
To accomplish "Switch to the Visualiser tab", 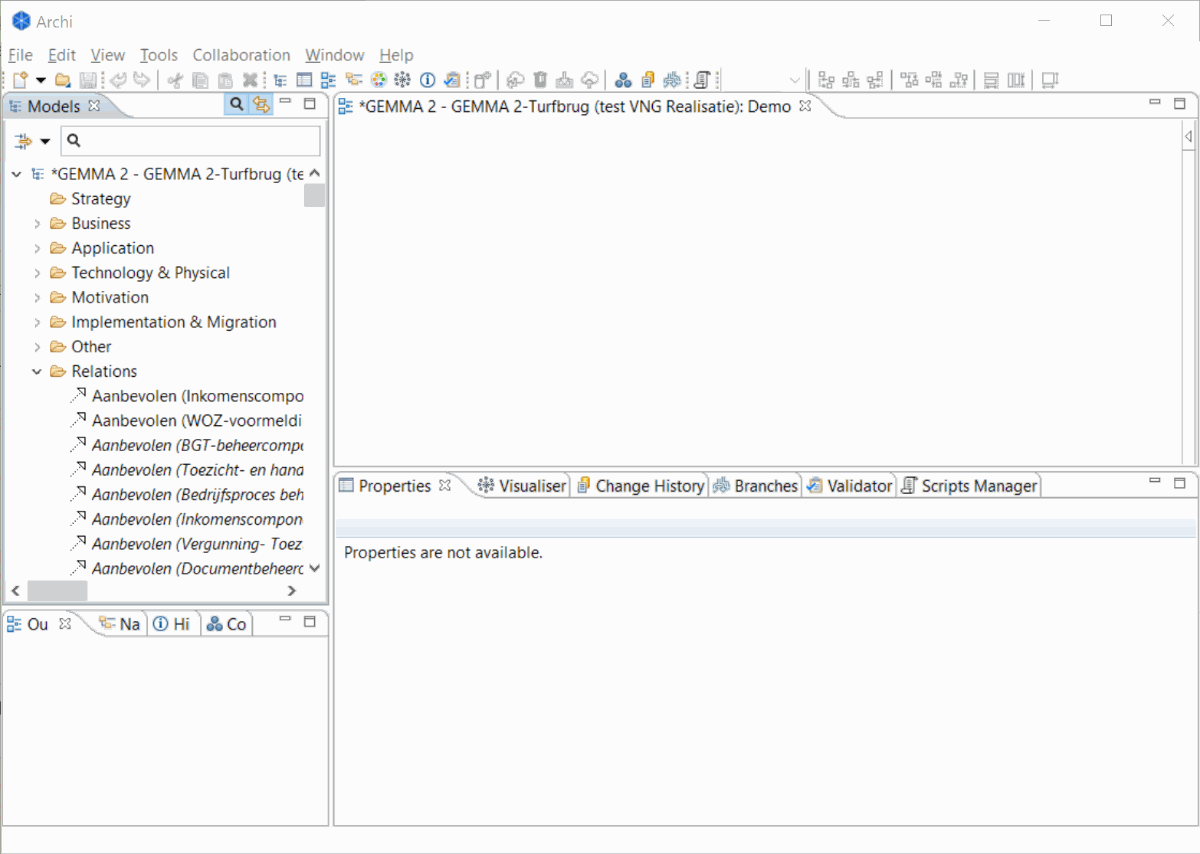I will (x=522, y=486).
